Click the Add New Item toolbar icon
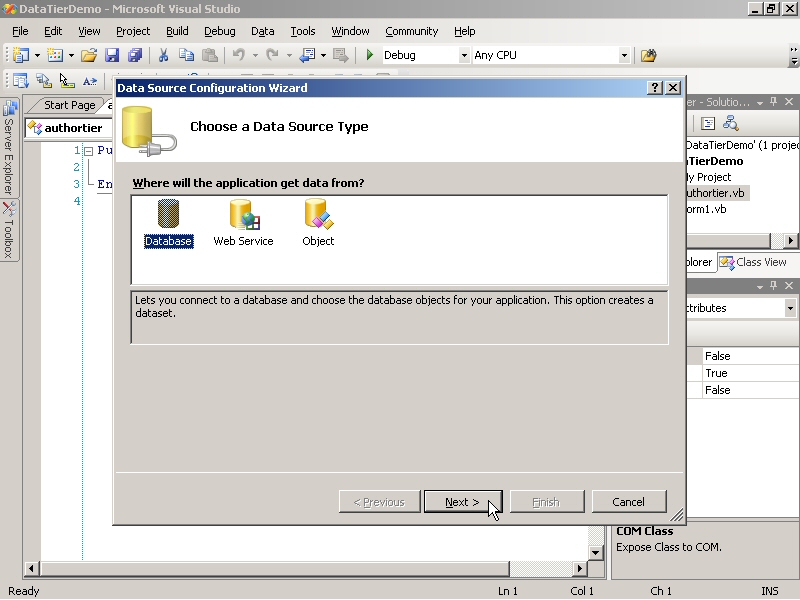The height and width of the screenshot is (600, 800). [x=55, y=55]
